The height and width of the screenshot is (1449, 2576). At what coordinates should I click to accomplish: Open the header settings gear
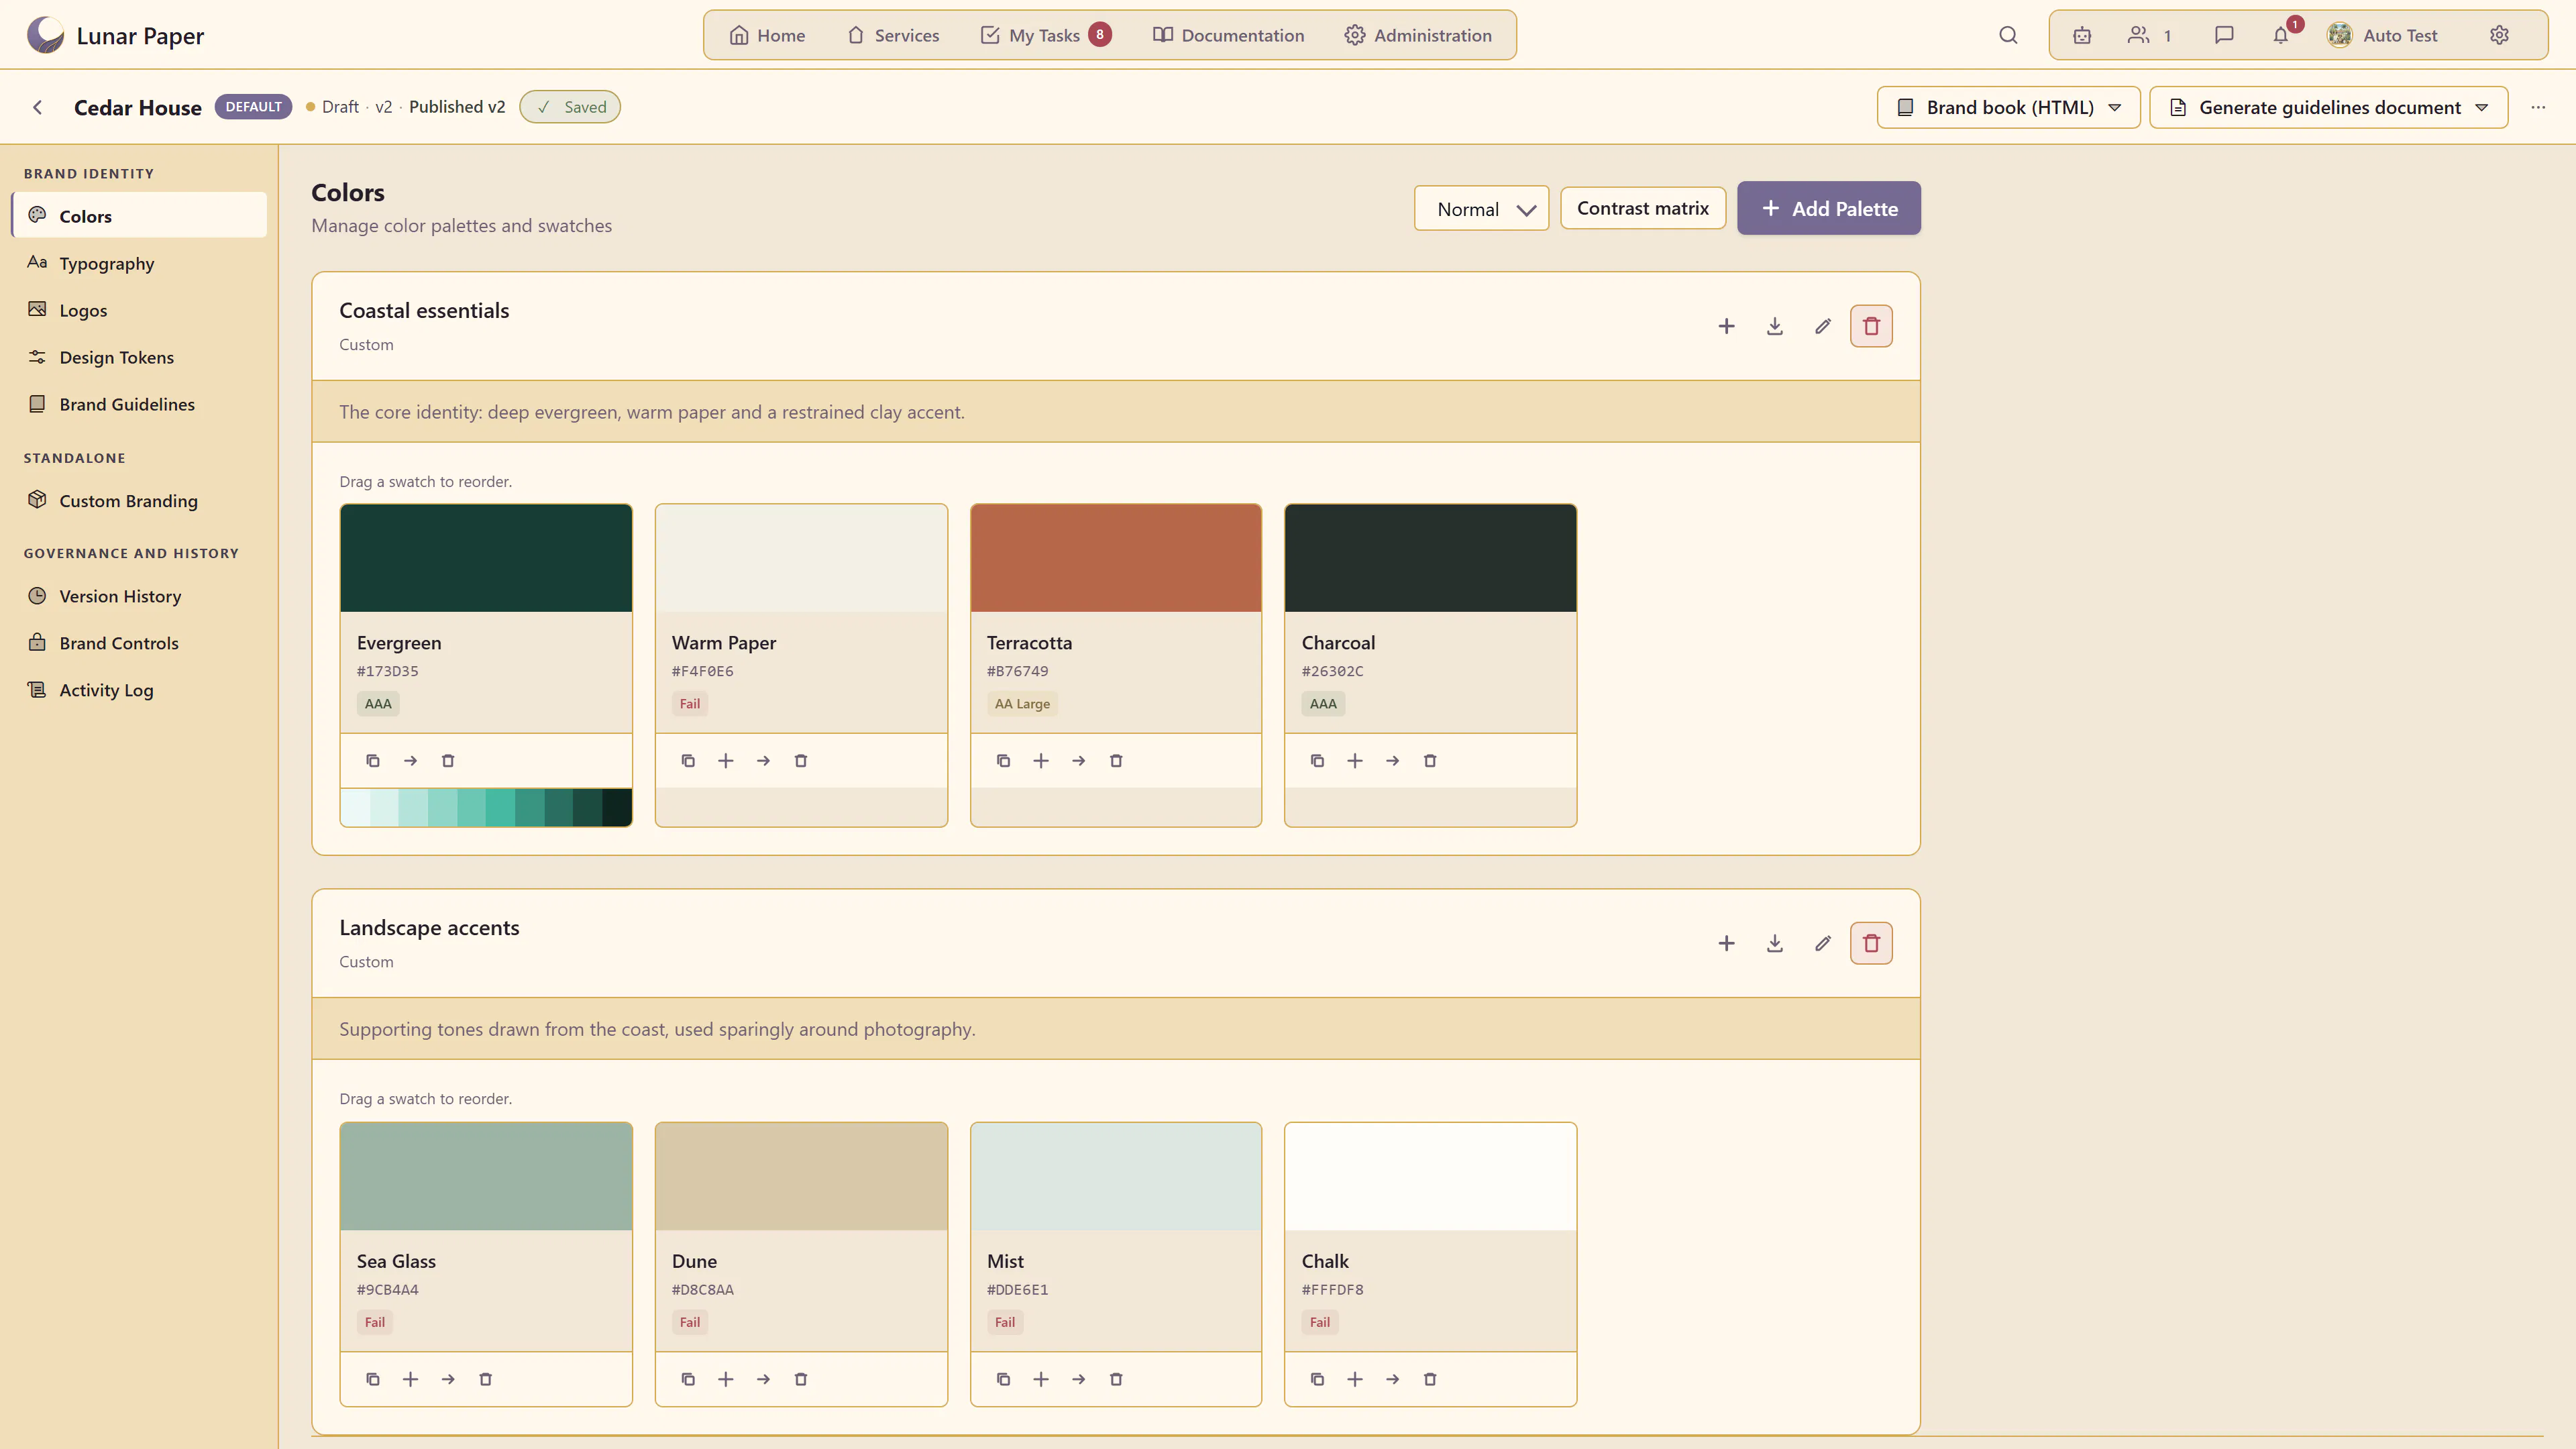tap(2499, 35)
